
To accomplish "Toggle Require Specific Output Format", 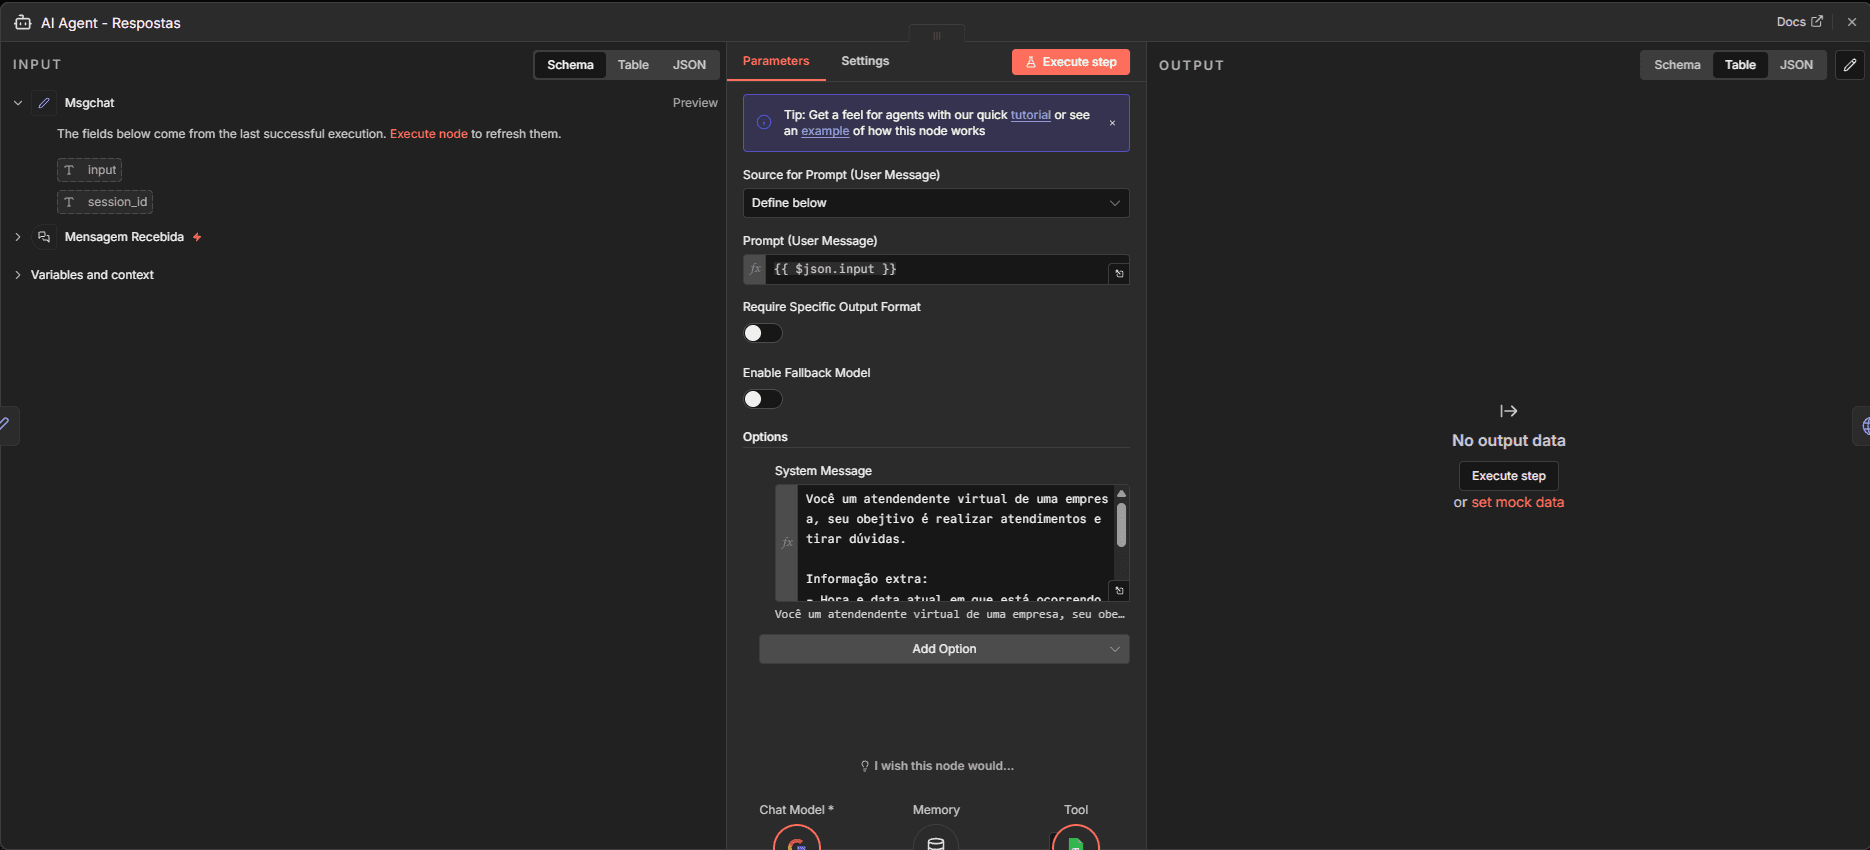I will (x=763, y=333).
